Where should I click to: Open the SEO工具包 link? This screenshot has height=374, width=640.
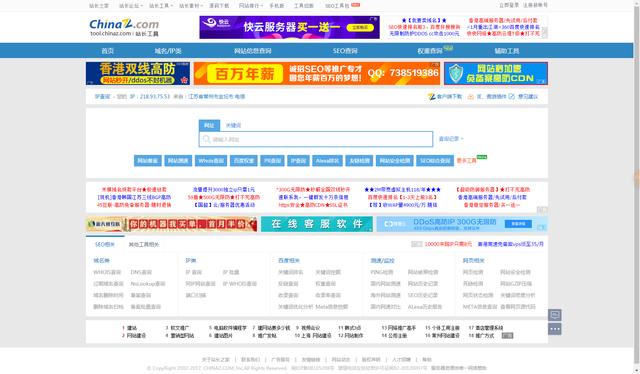(337, 6)
